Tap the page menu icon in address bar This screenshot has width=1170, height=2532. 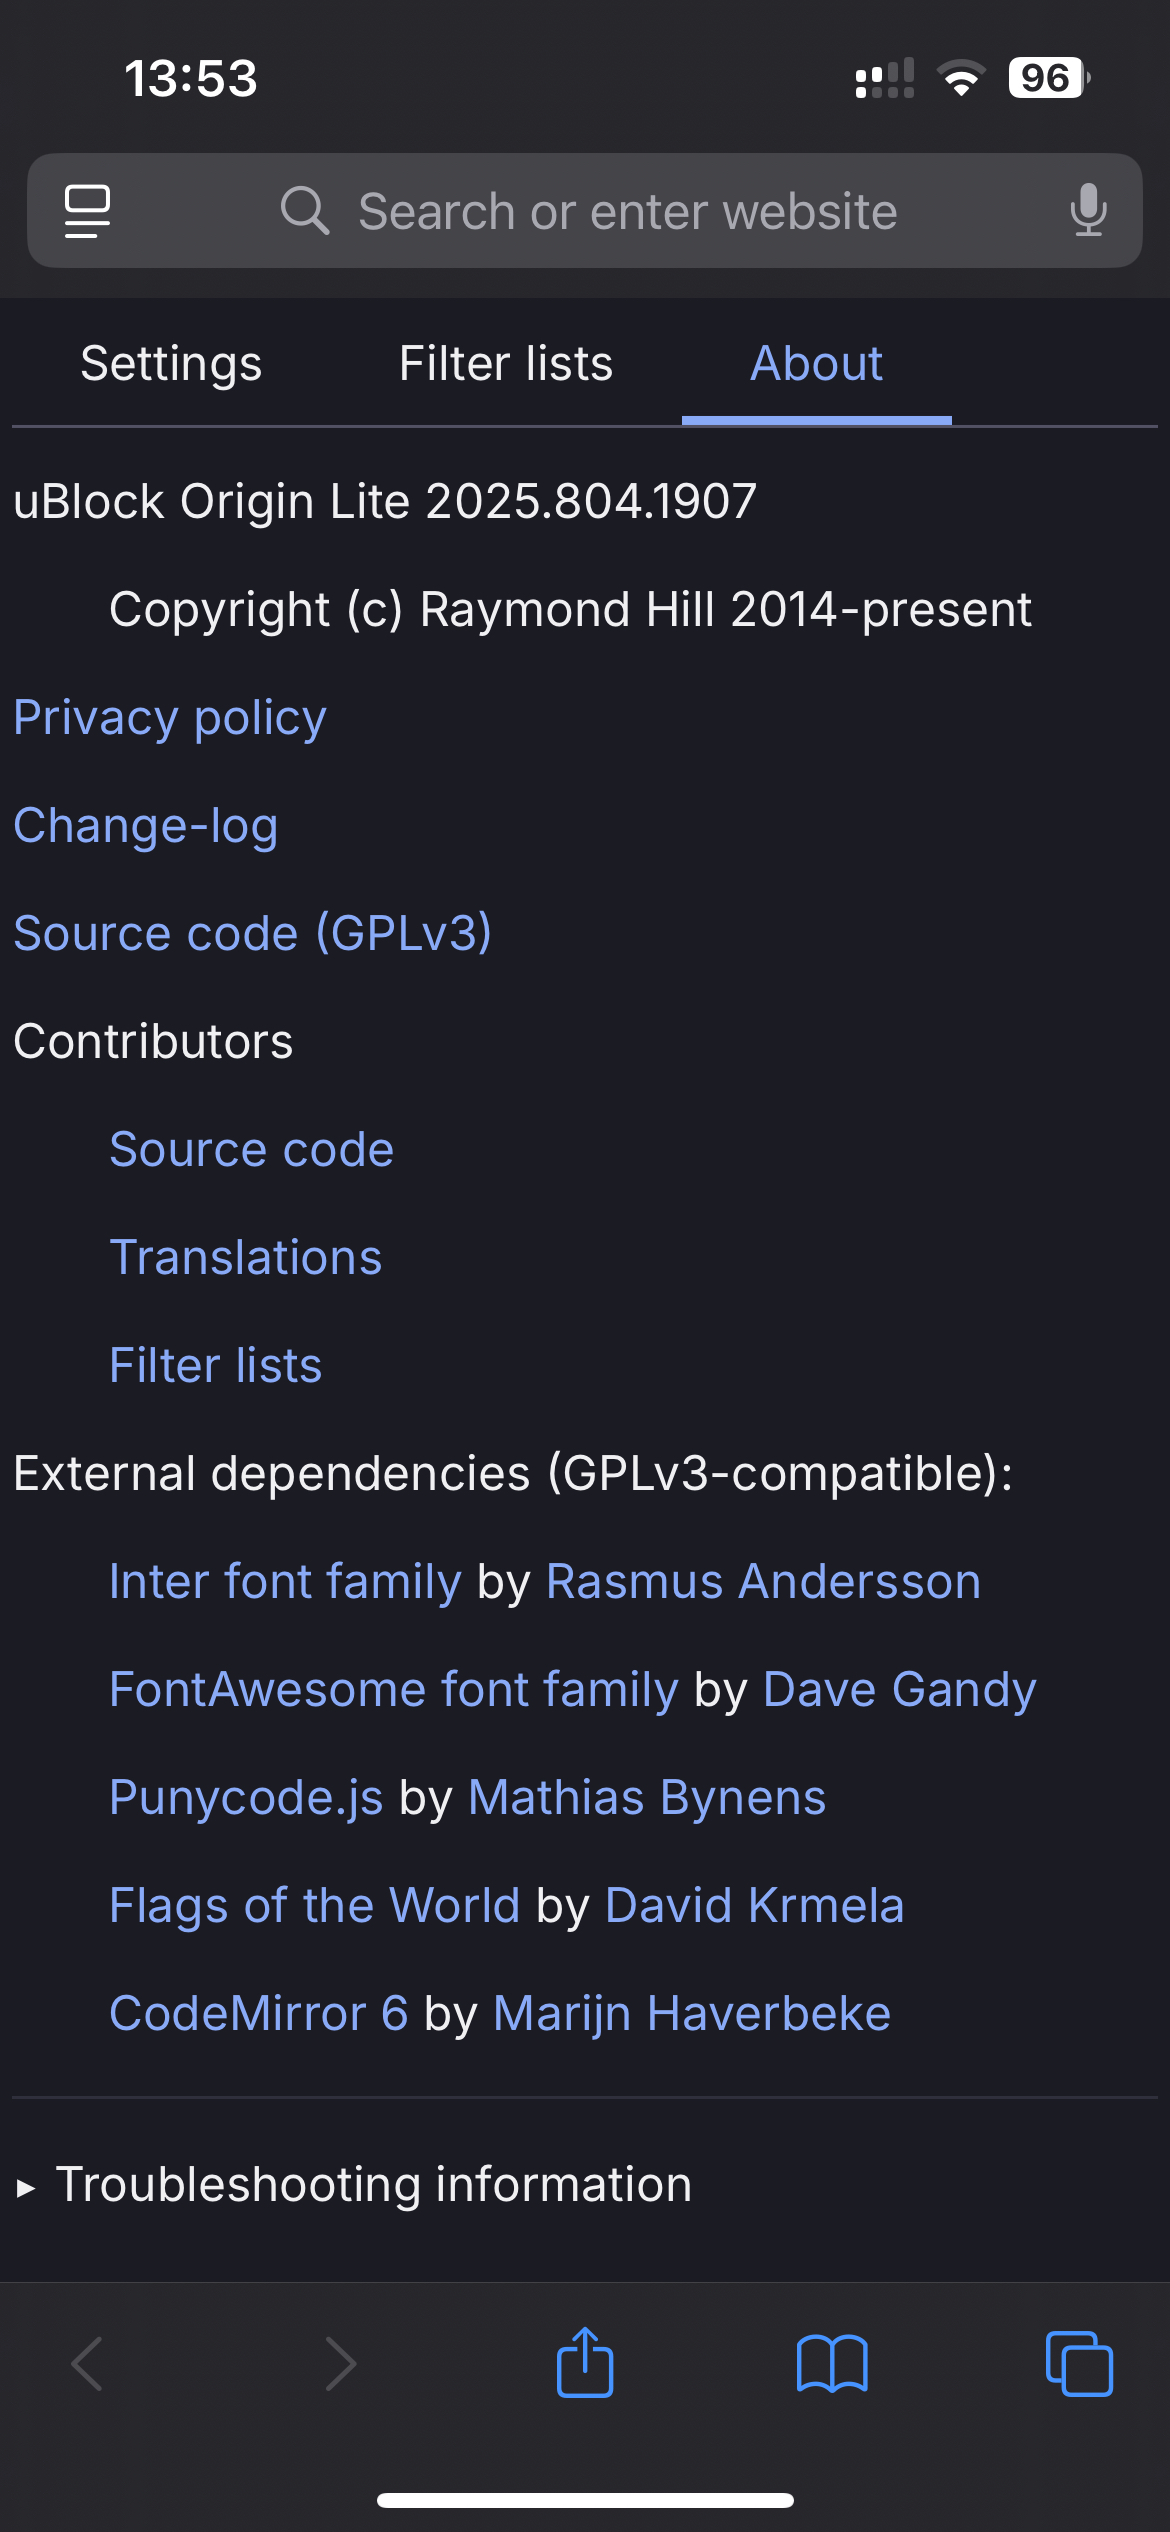click(87, 211)
